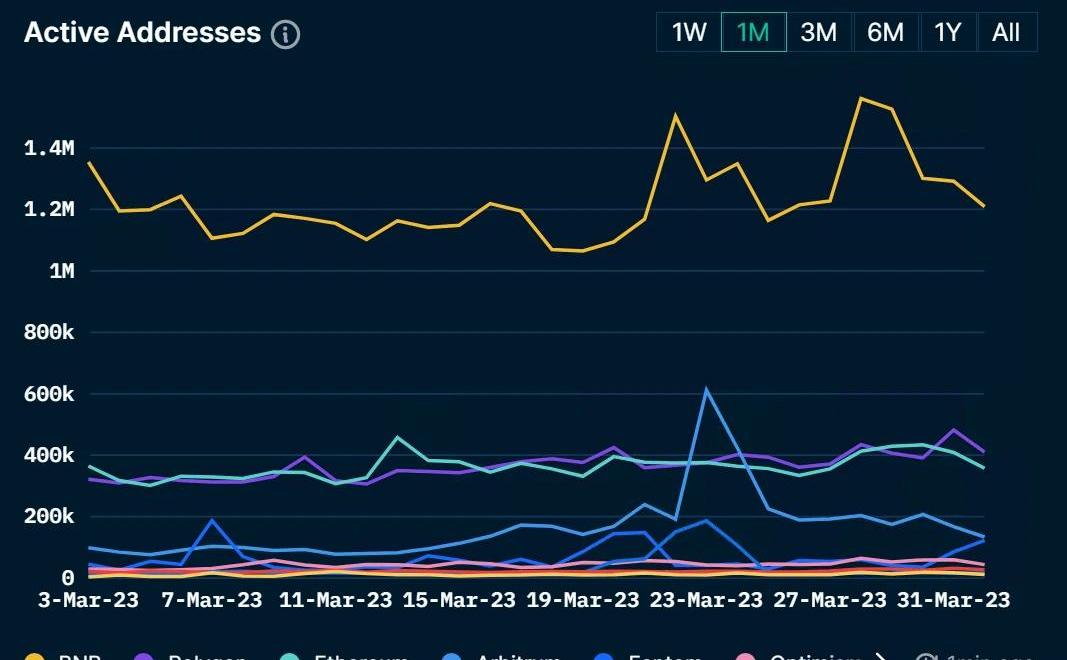Viewport: 1067px width, 660px height.
Task: Click the Fantom legend color dot
Action: [x=604, y=656]
